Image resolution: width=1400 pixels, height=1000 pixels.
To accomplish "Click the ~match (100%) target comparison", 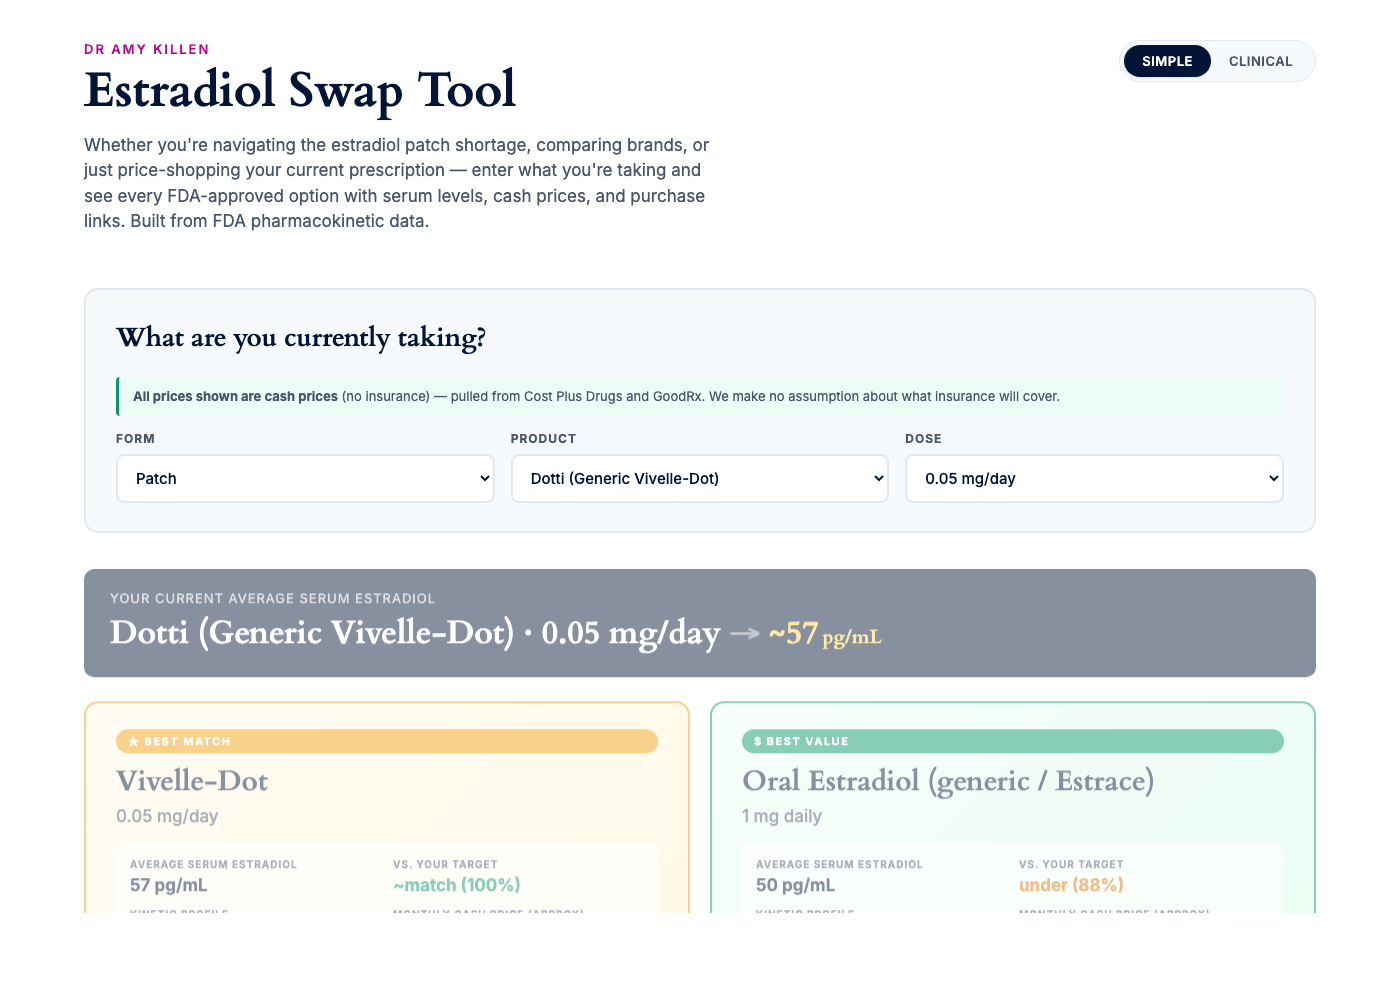I will click(x=456, y=885).
